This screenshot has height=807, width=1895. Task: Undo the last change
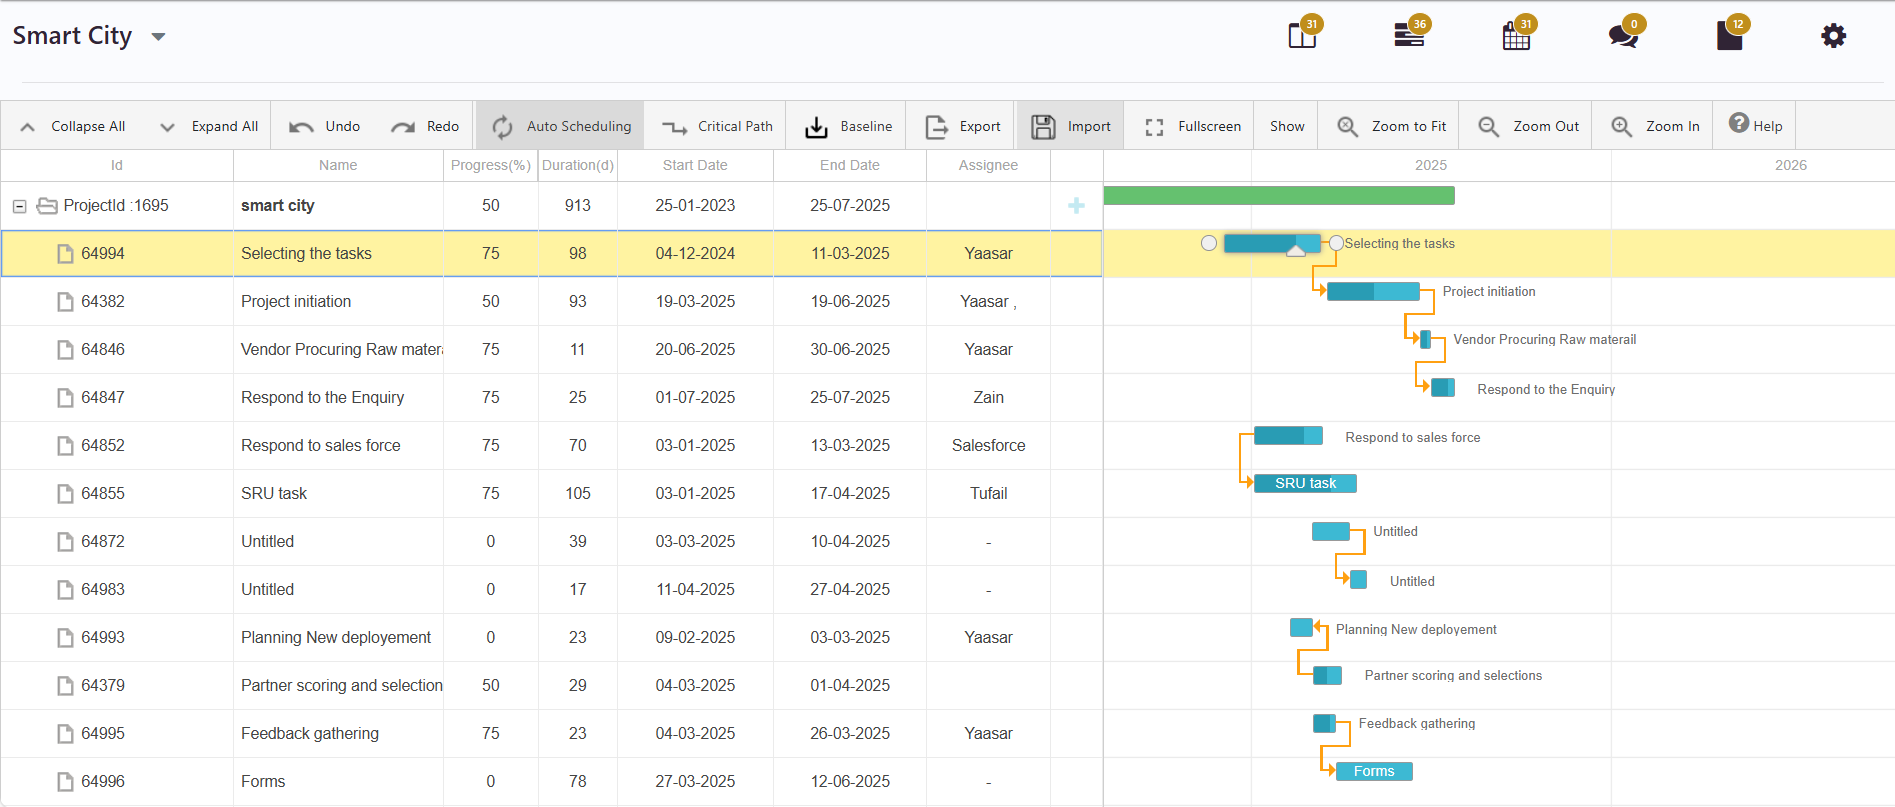point(324,126)
